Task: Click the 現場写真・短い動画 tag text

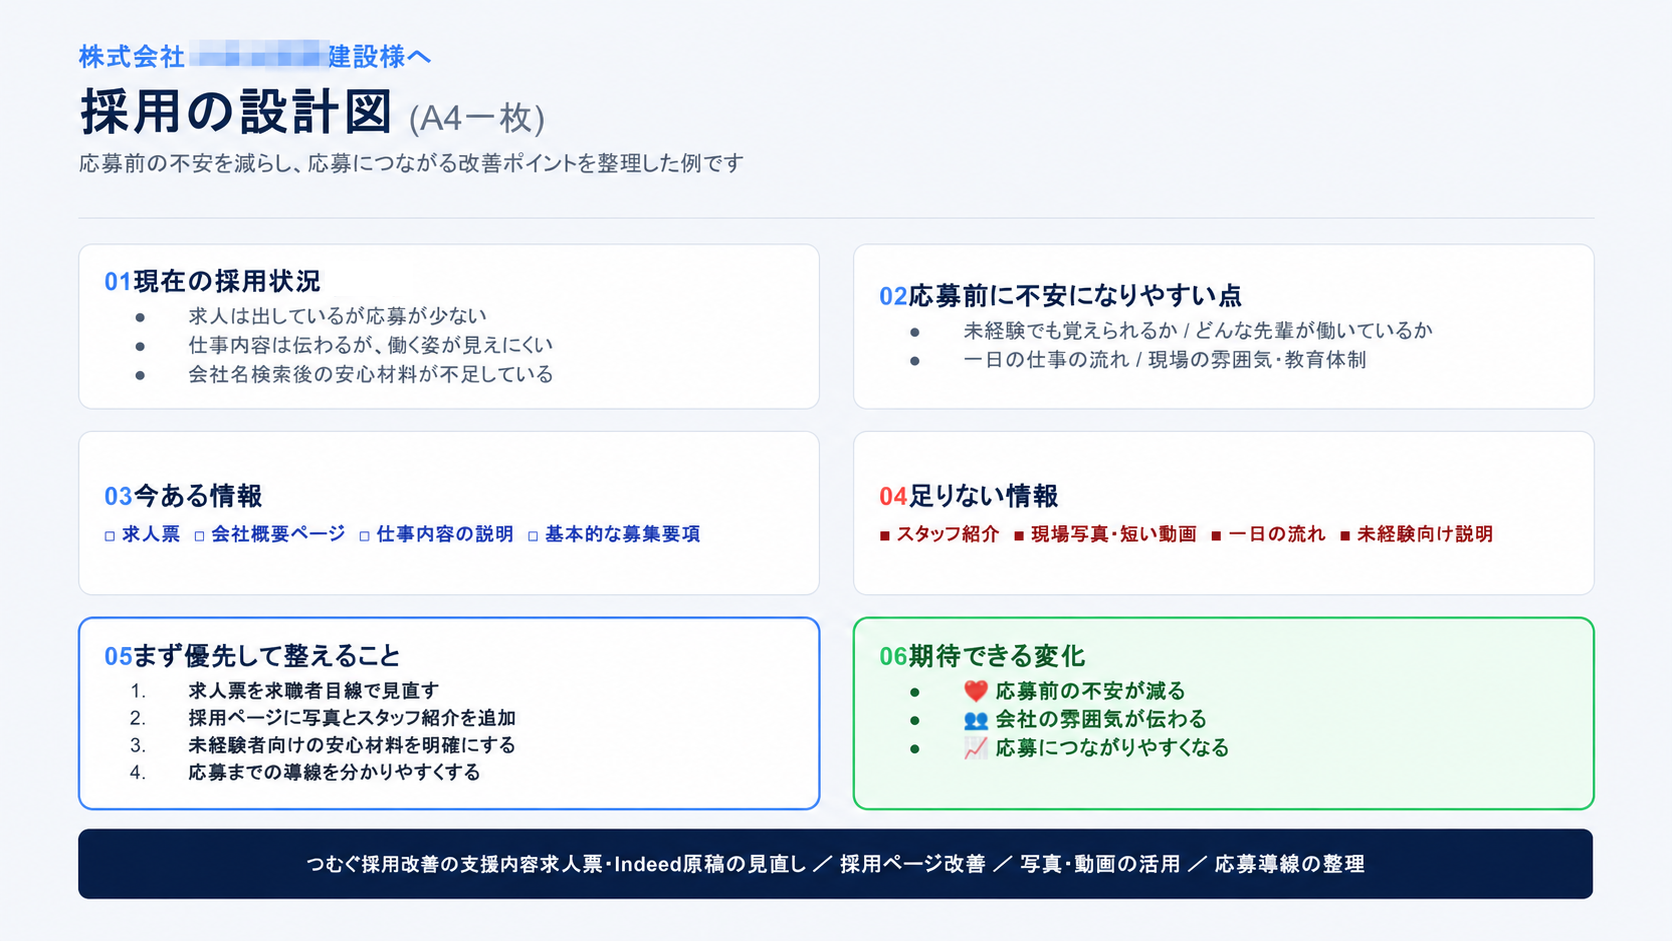Action: [1114, 535]
